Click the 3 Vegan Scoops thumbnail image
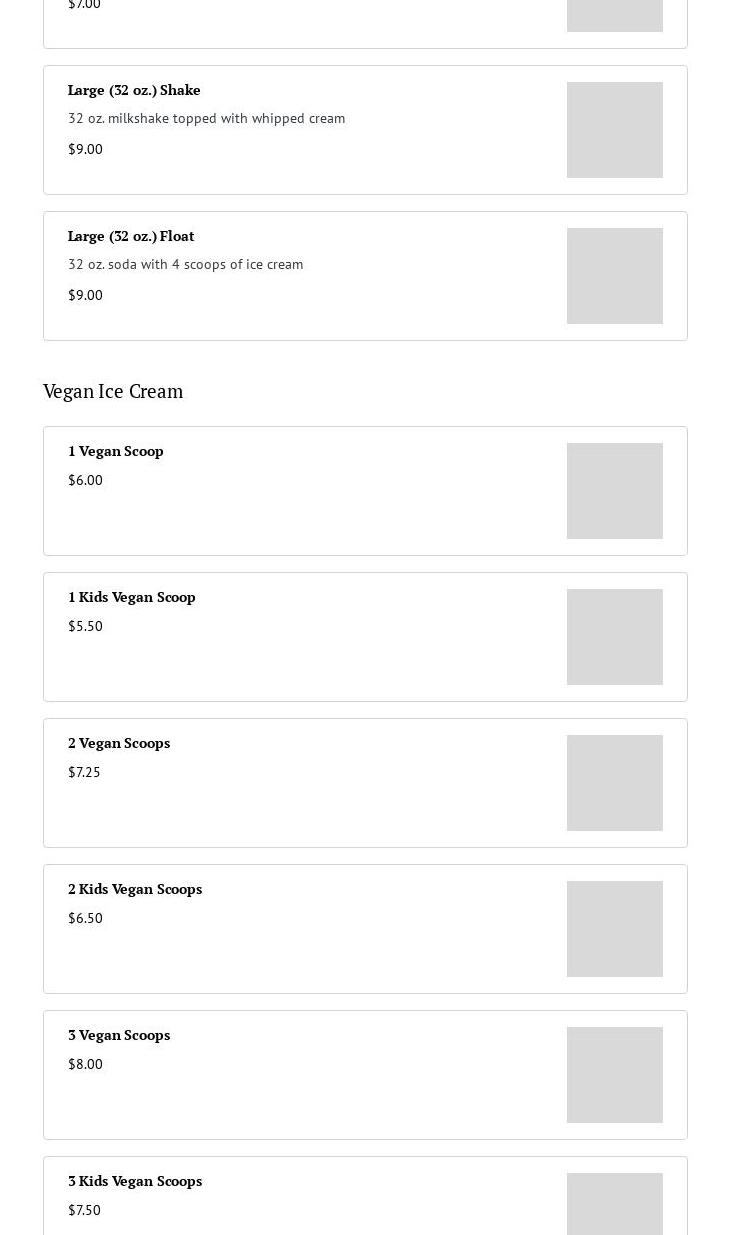The image size is (730, 1235). tap(614, 1075)
